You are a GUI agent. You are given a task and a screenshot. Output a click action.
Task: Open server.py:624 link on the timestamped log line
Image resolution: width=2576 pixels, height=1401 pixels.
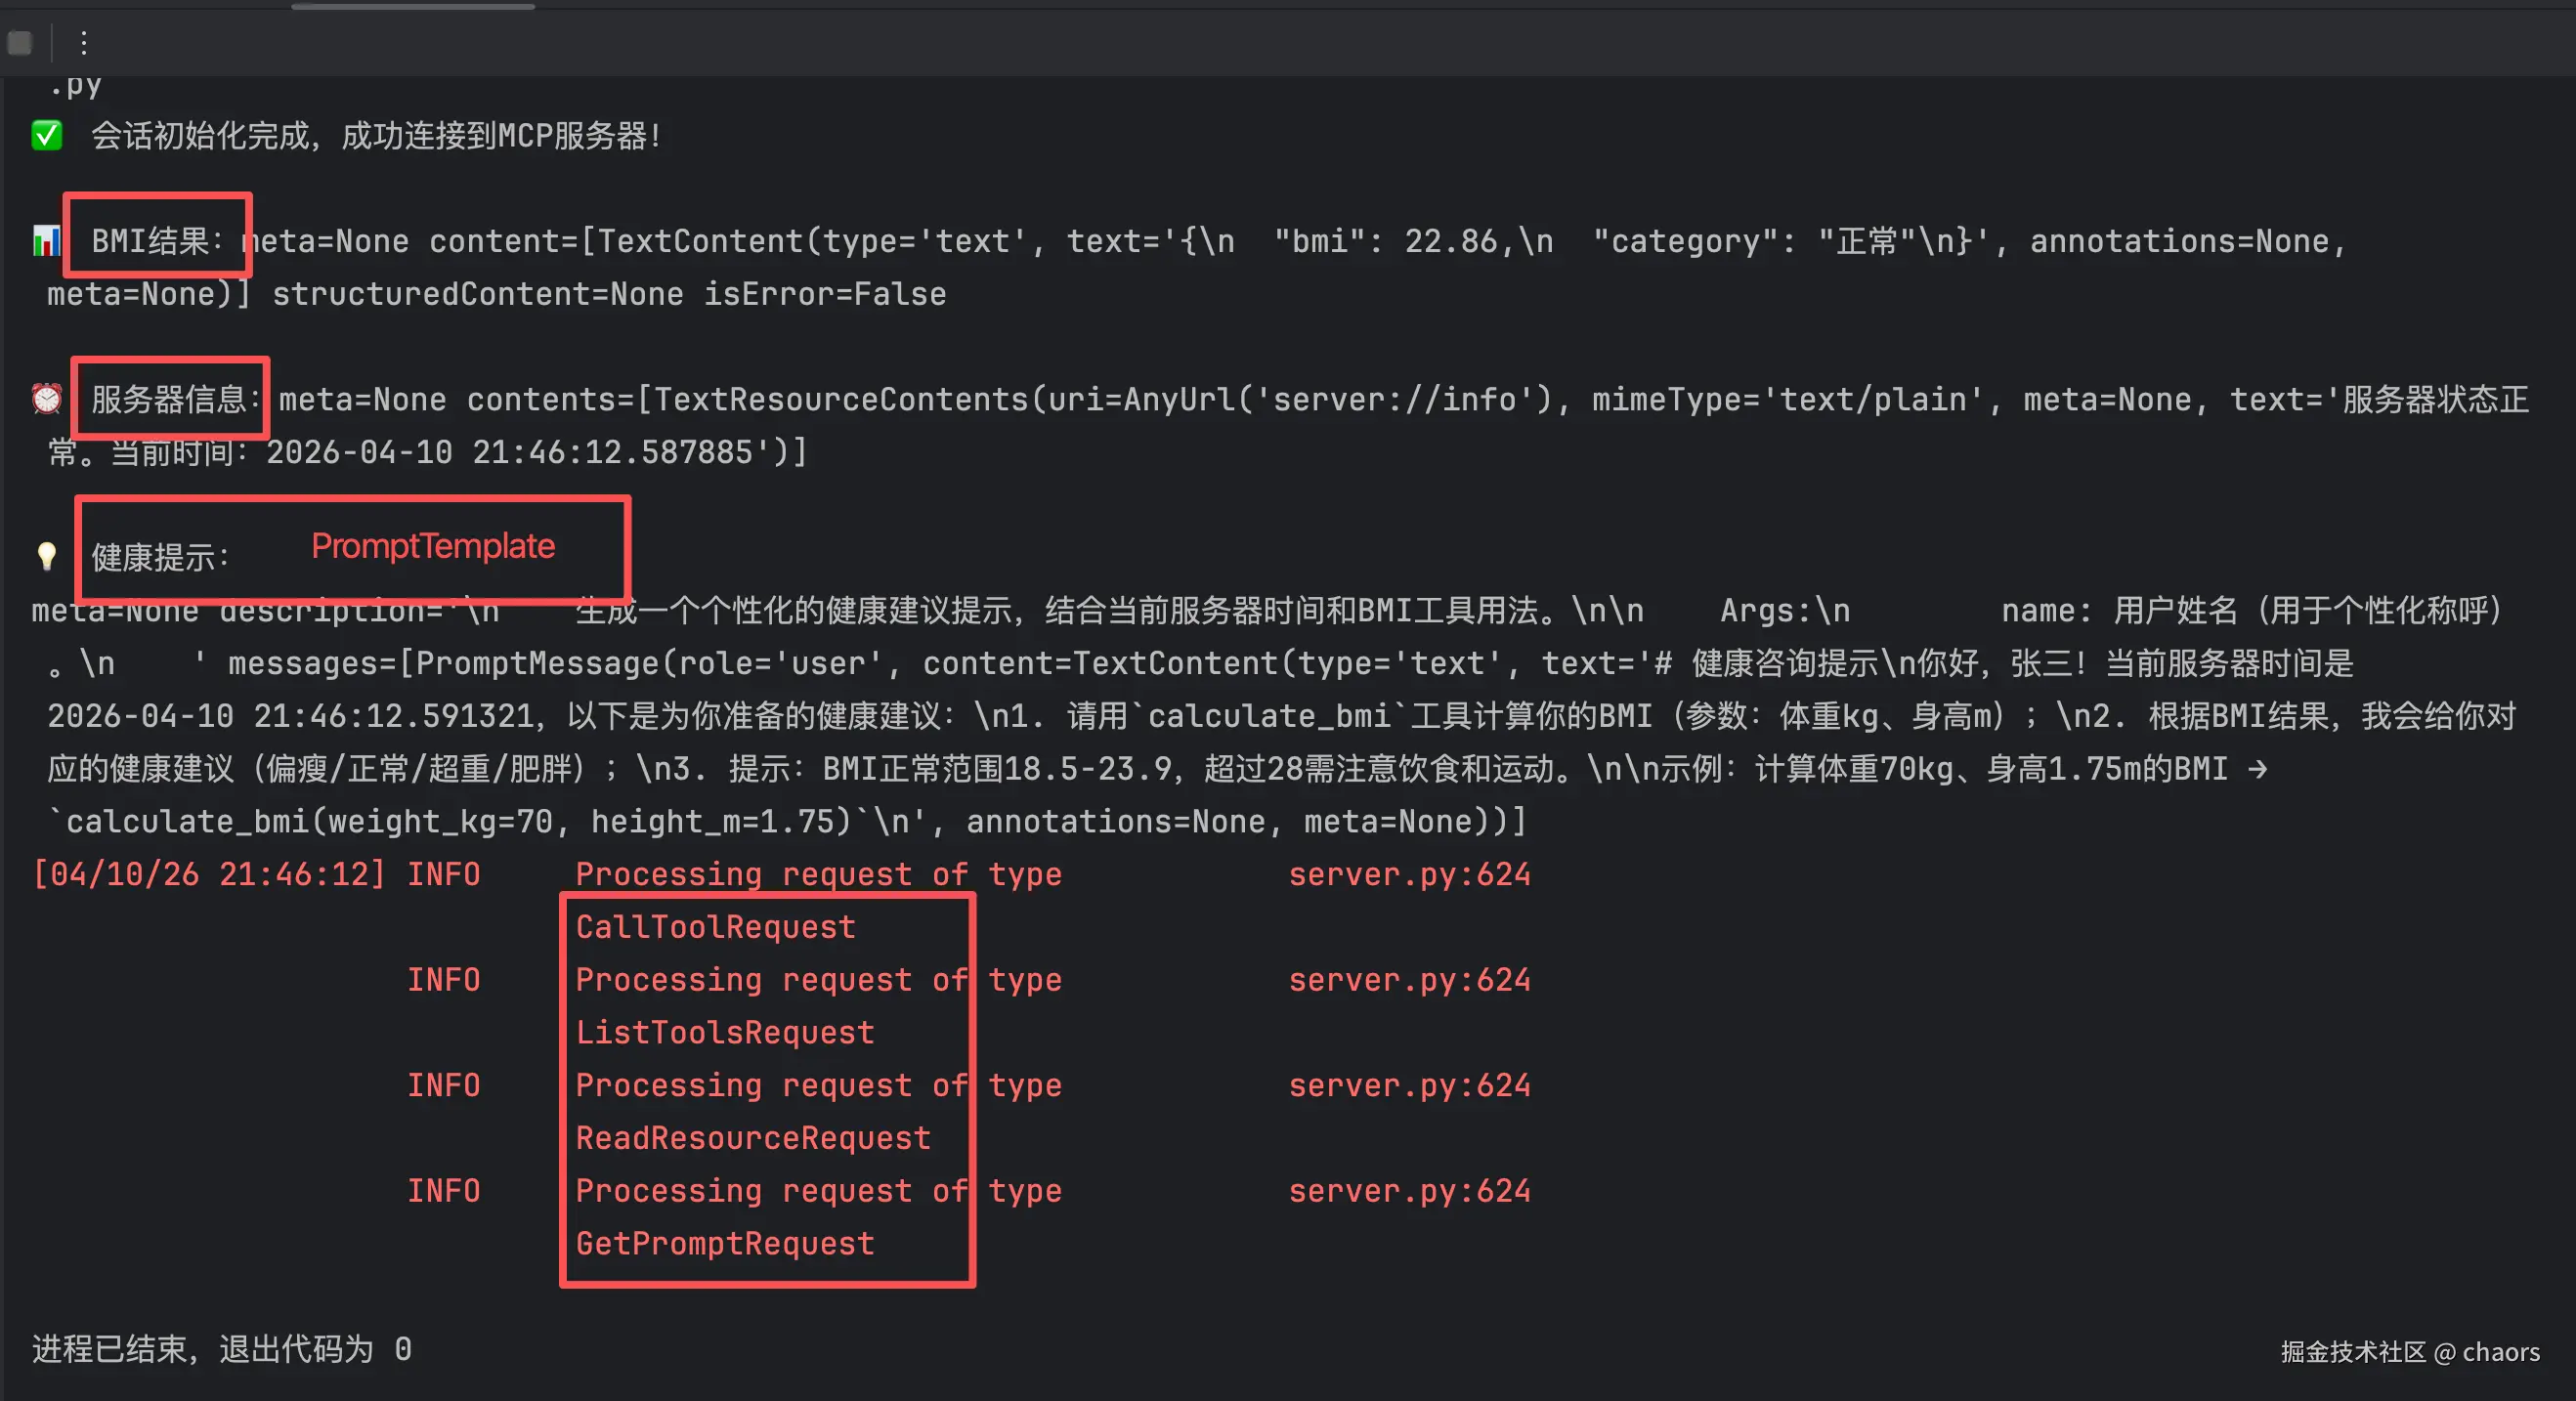pyautogui.click(x=1408, y=874)
